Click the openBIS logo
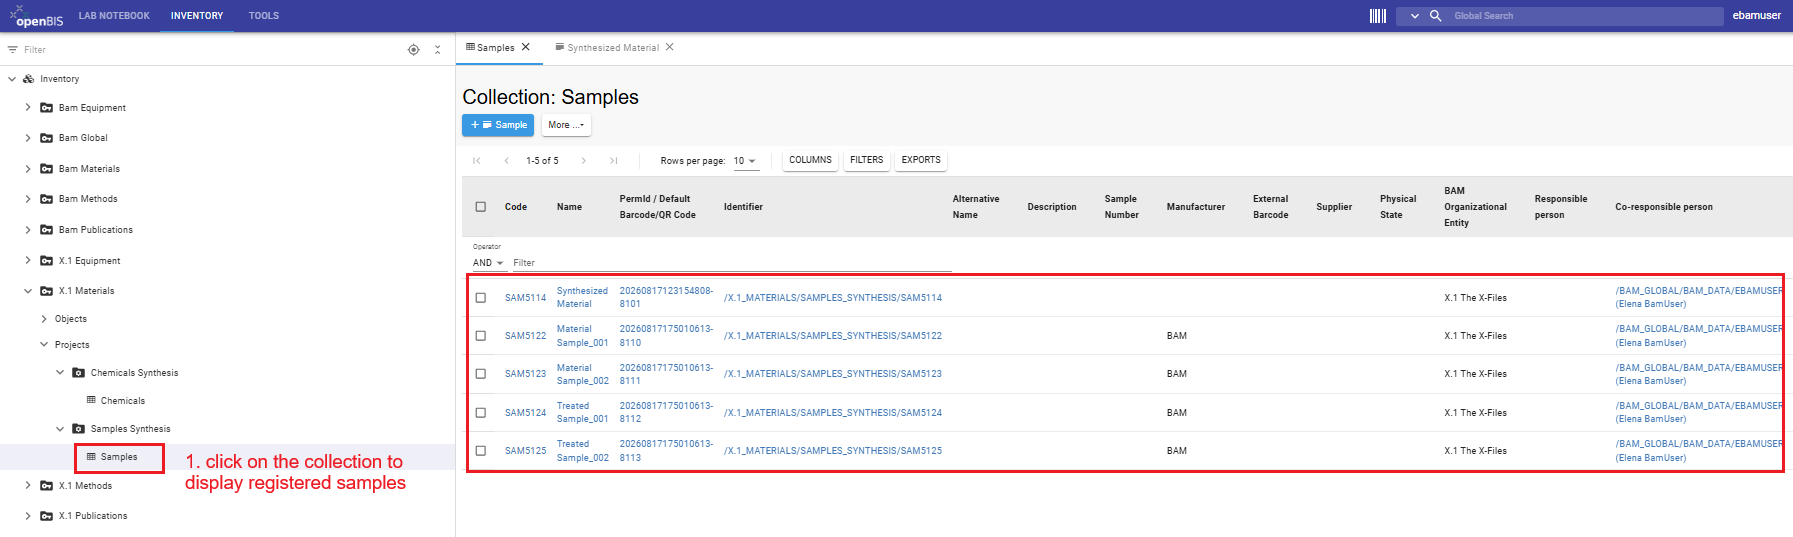1793x537 pixels. [37, 16]
